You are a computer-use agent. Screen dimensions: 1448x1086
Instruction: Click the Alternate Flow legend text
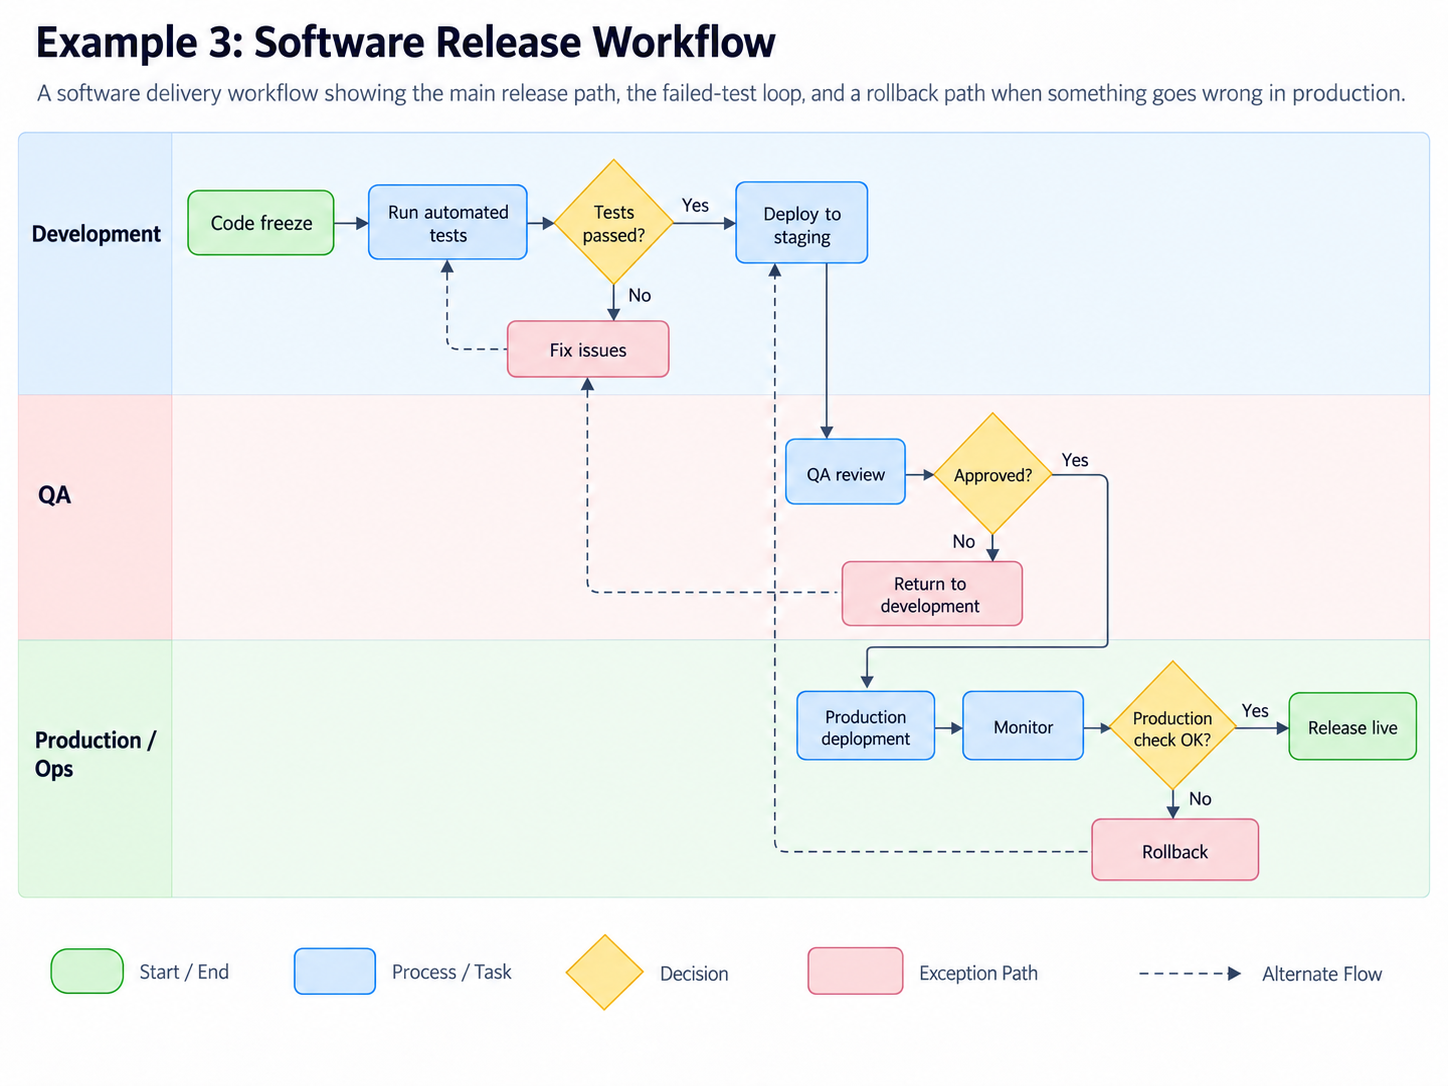coord(1322,974)
